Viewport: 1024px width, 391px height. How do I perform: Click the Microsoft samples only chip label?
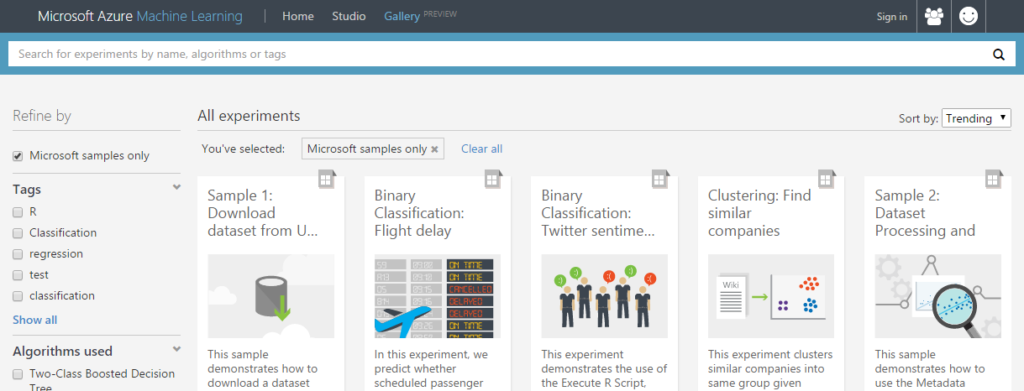367,149
